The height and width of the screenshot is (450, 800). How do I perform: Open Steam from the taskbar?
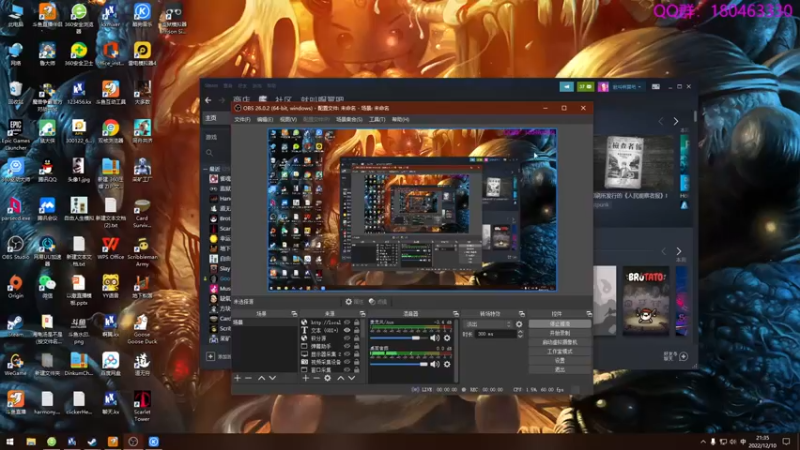(x=92, y=441)
